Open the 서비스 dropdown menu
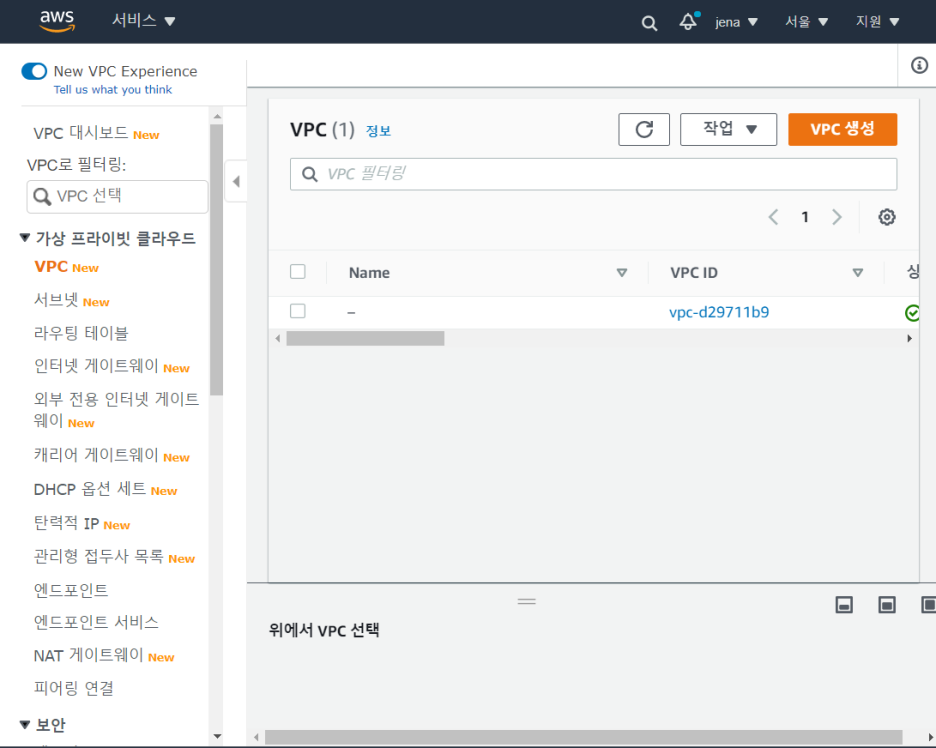 [x=143, y=21]
